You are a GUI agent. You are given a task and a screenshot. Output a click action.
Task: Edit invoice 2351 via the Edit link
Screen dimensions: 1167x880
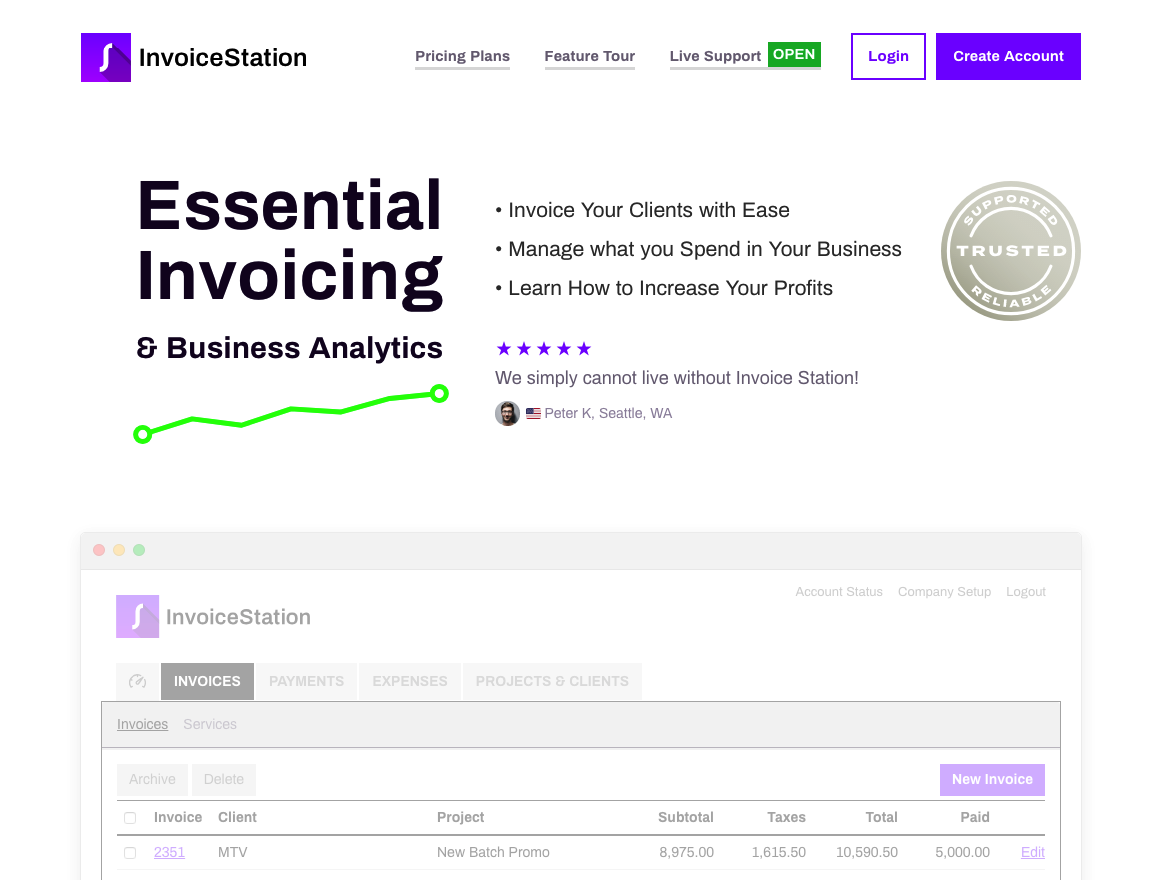[x=1032, y=852]
